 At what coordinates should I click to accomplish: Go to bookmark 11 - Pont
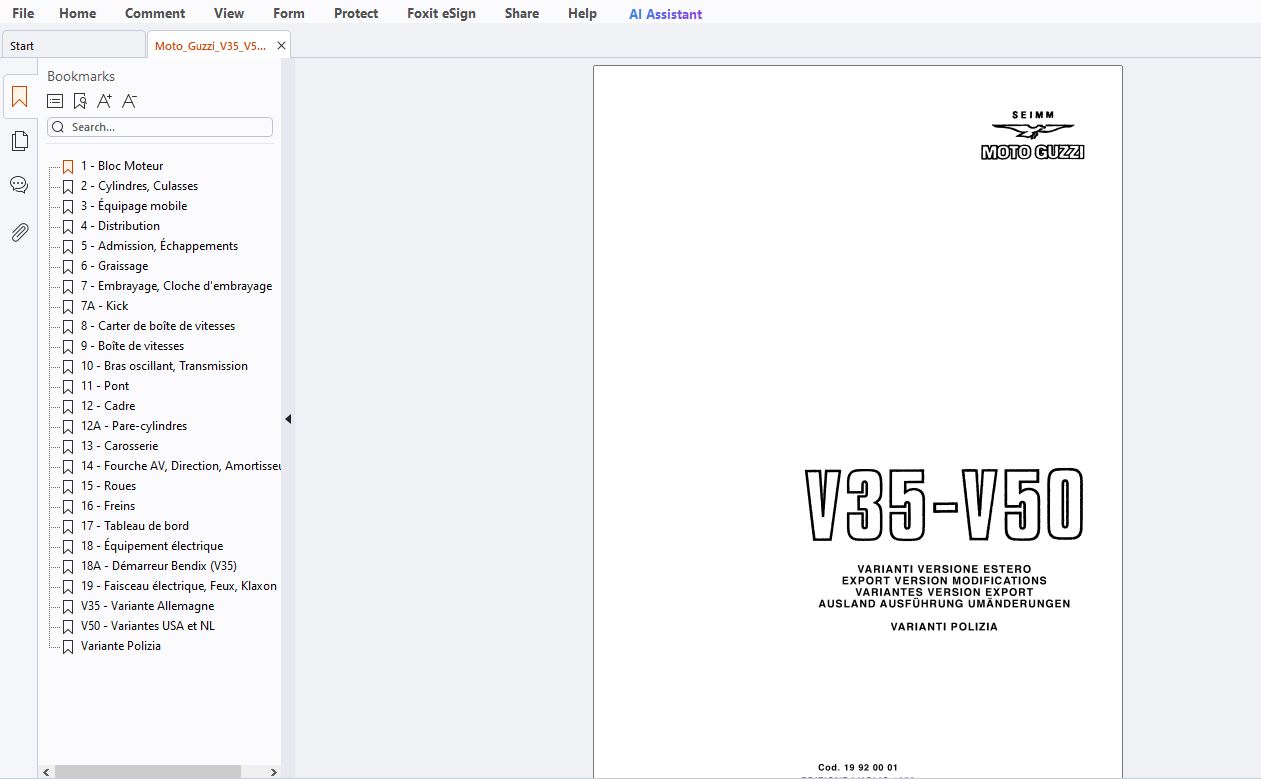coord(105,386)
